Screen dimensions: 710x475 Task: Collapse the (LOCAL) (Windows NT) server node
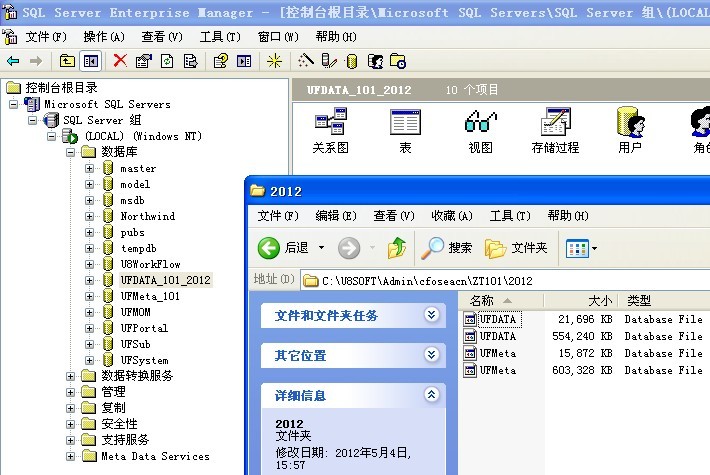tap(51, 136)
